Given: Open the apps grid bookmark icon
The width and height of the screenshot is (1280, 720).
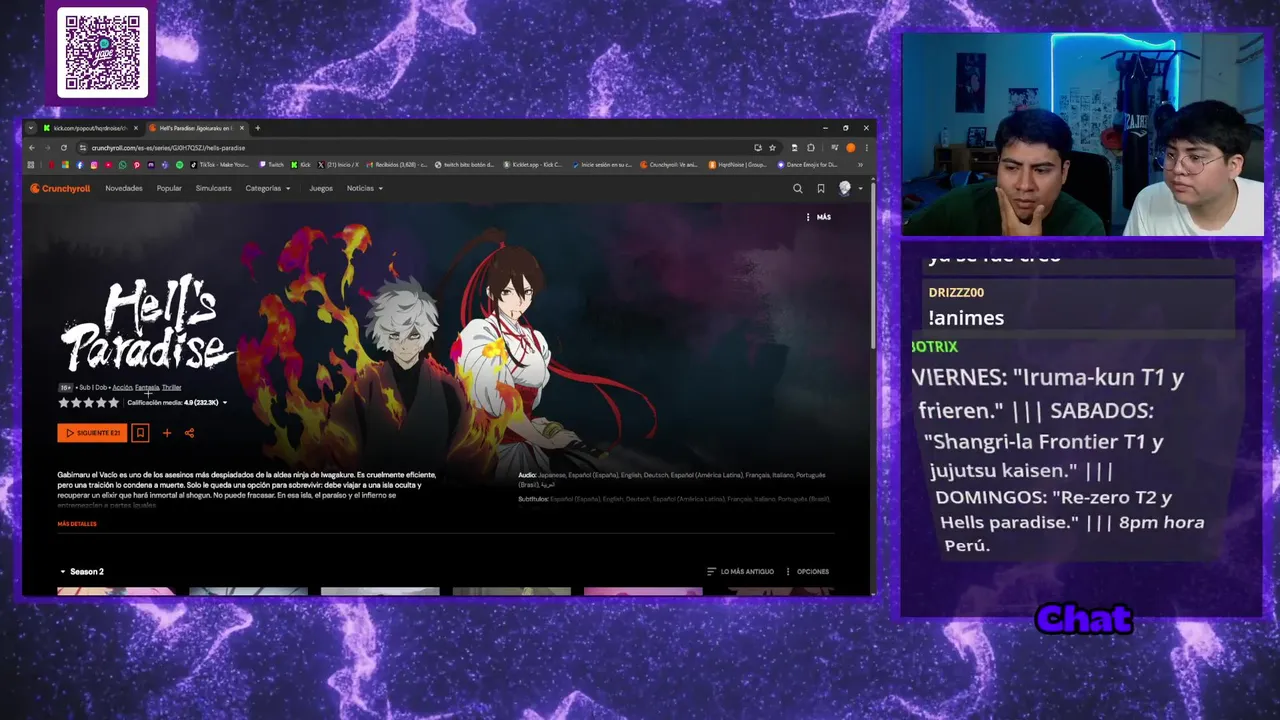Looking at the screenshot, I should [31, 165].
